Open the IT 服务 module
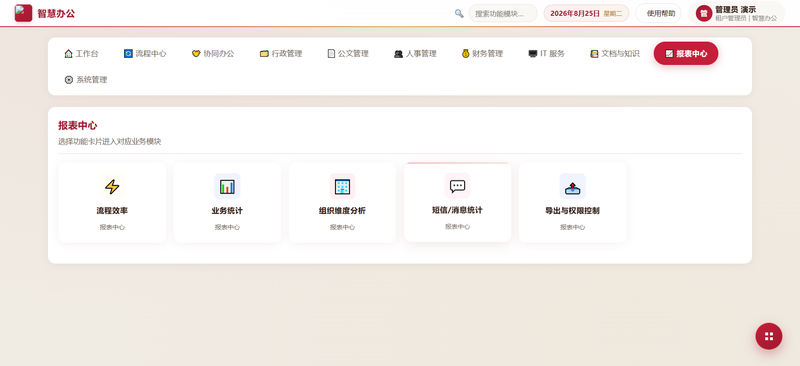 547,54
